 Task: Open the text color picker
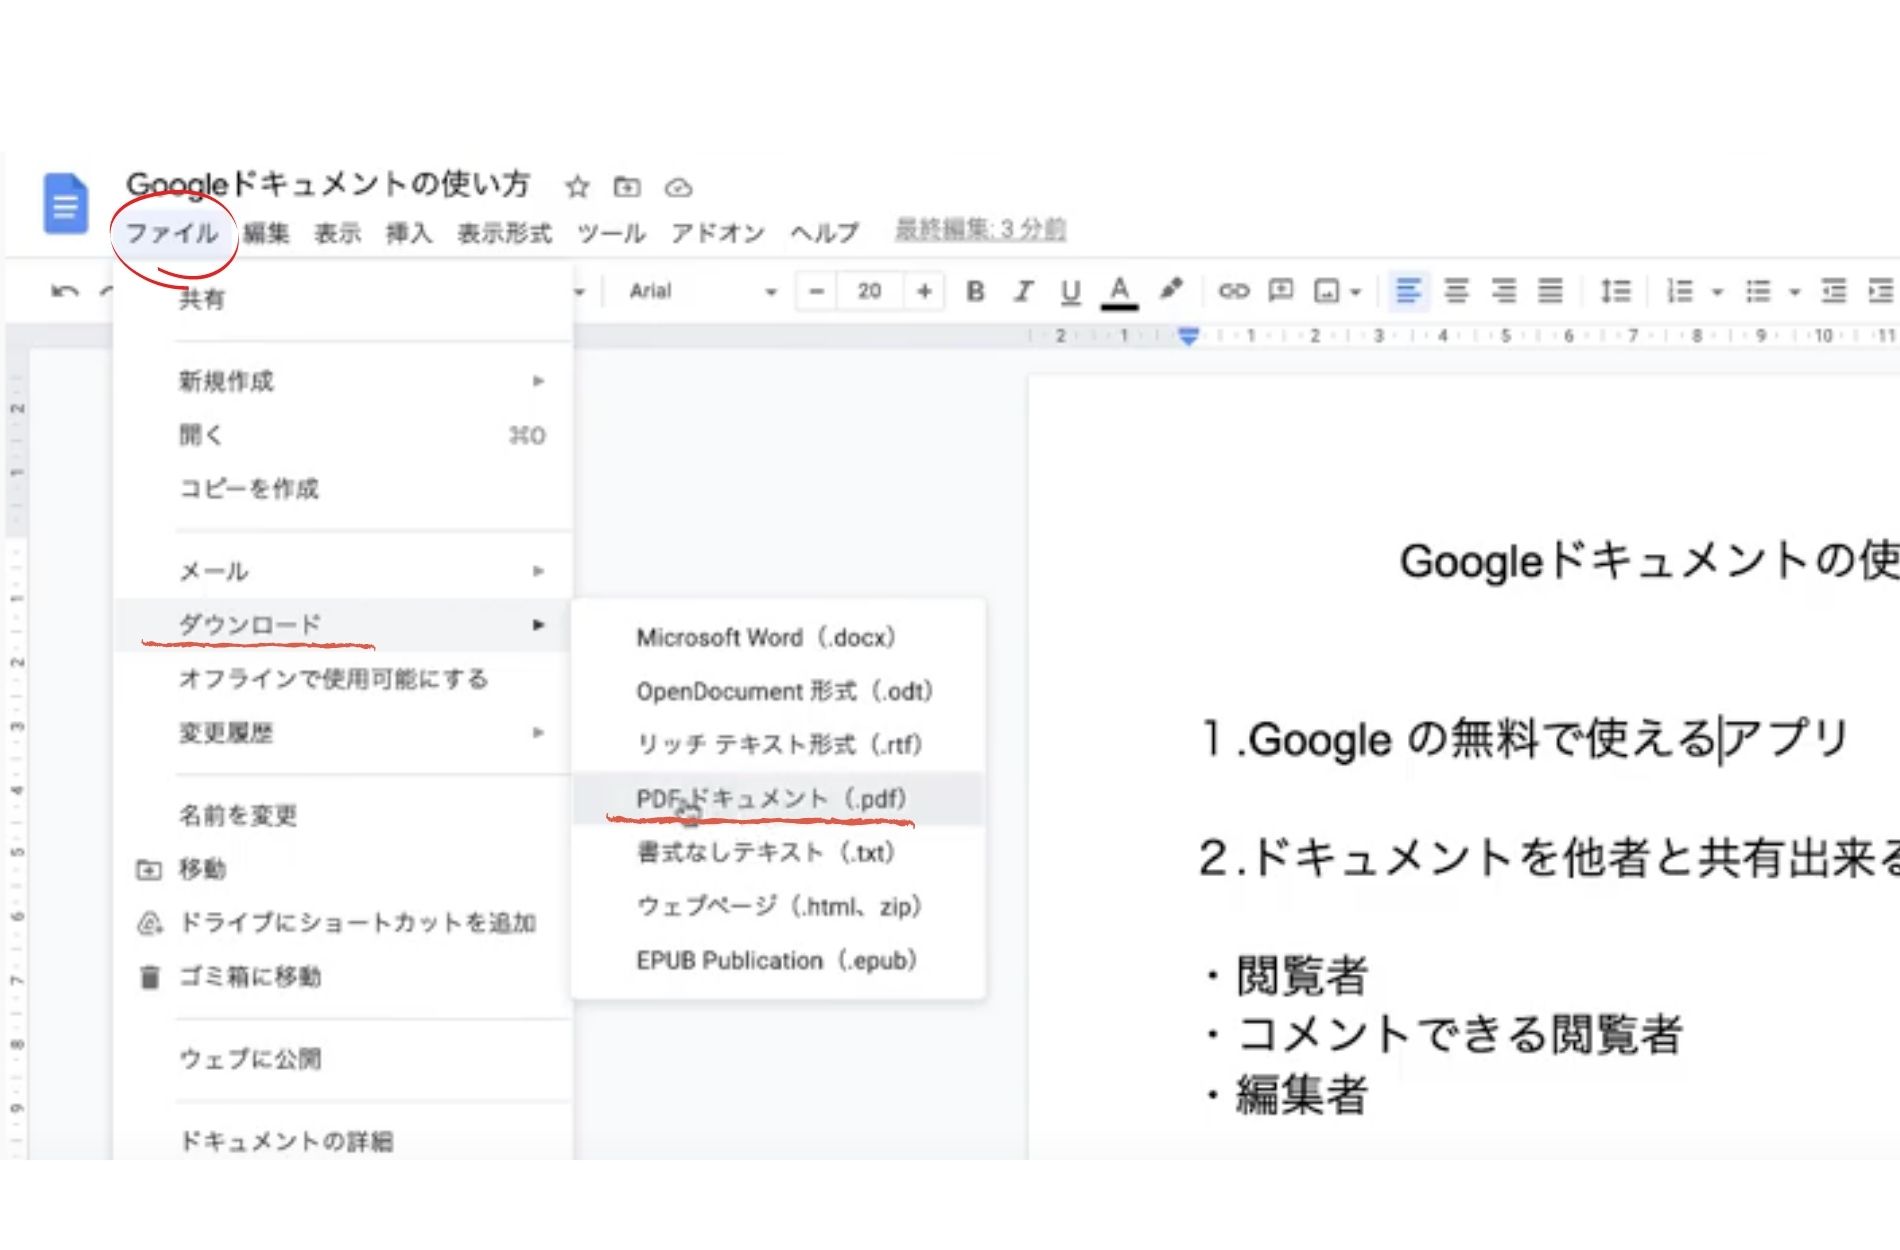pos(1119,291)
